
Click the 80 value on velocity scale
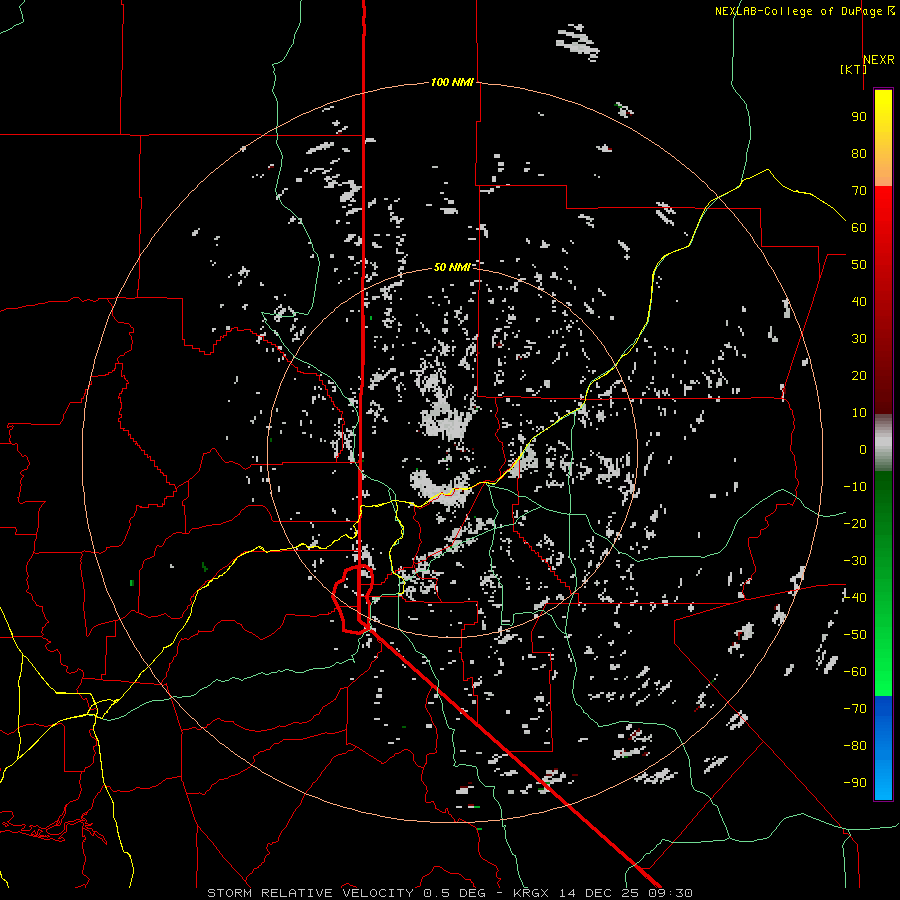click(859, 154)
